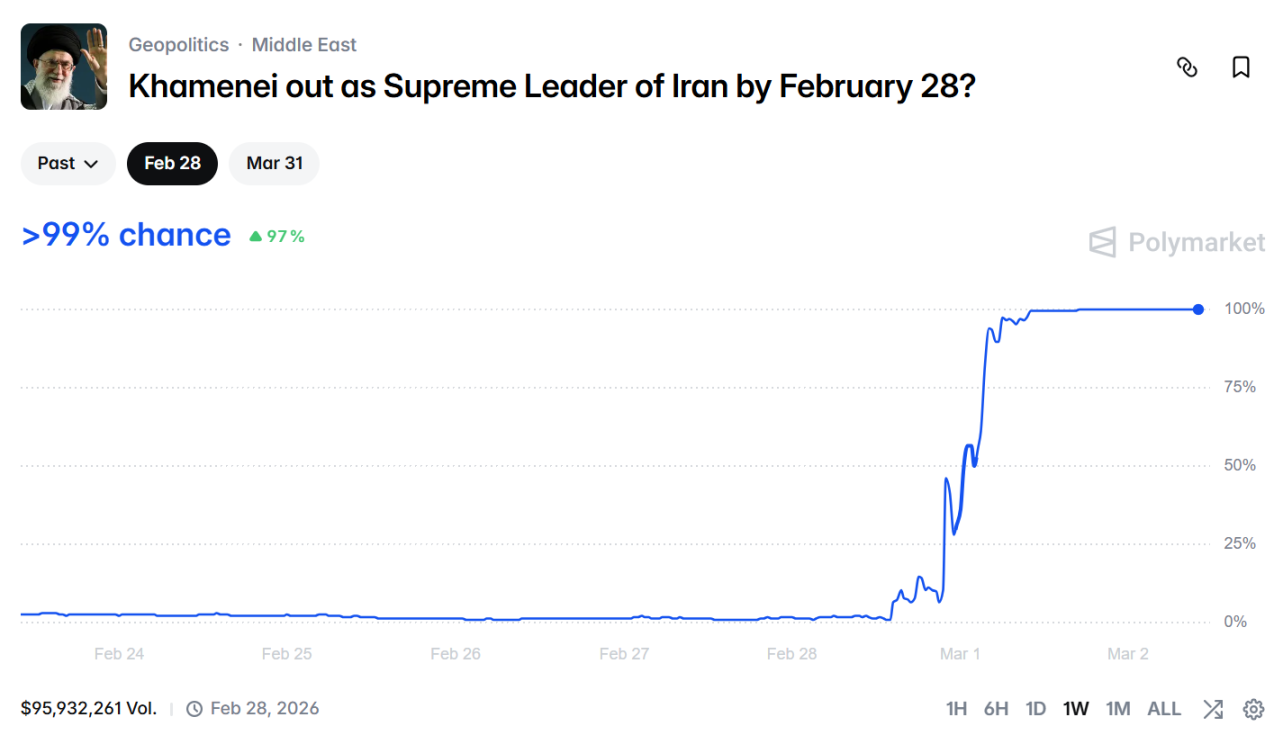Click the Polymarket logo watermark
The width and height of the screenshot is (1283, 744).
tap(1177, 242)
